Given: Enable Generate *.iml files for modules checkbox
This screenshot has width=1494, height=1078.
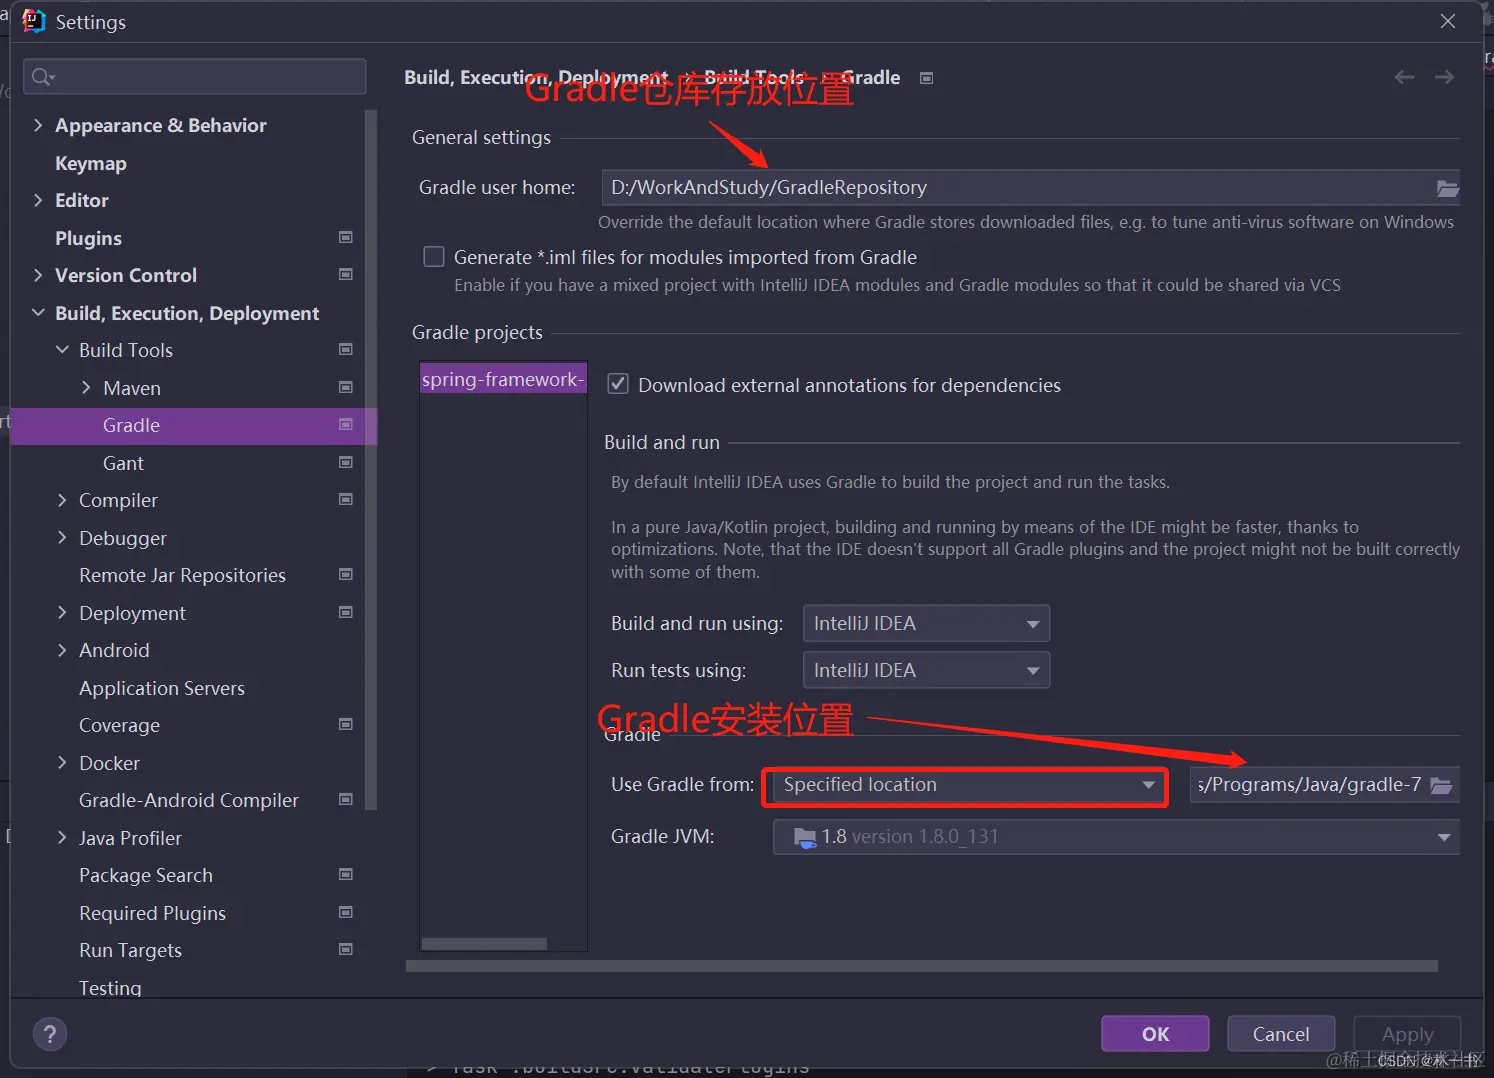Looking at the screenshot, I should pyautogui.click(x=434, y=257).
